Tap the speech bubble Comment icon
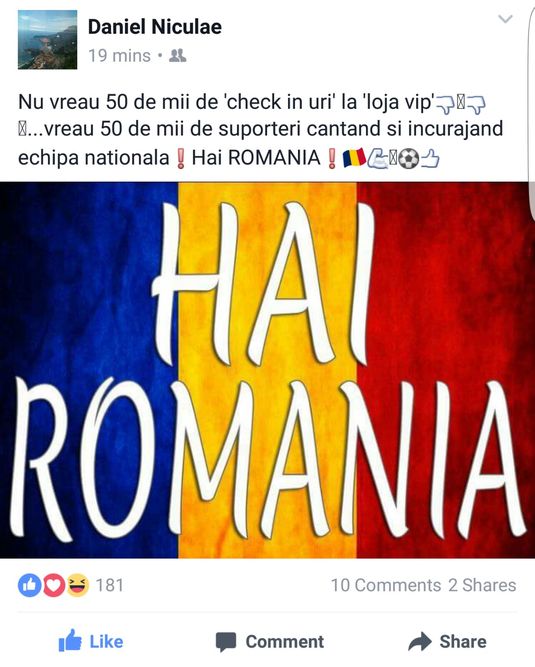 [226, 642]
